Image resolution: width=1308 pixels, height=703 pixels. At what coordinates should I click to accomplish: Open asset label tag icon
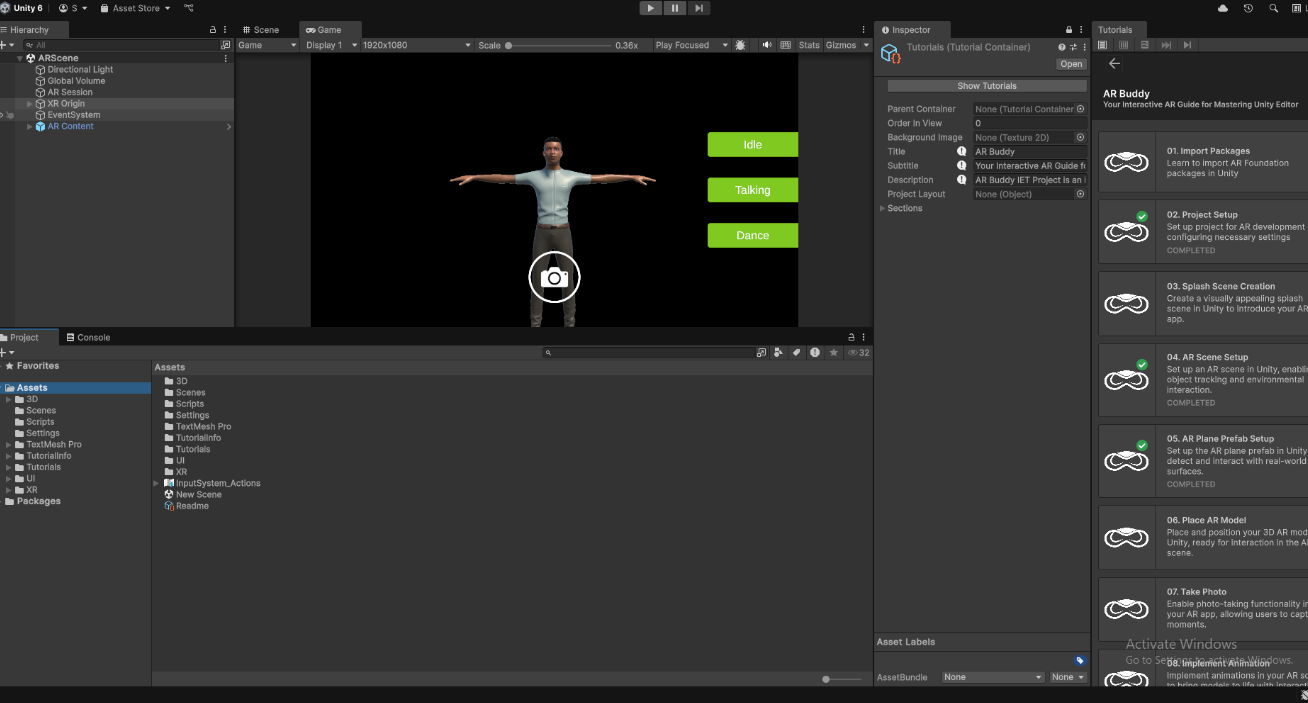click(x=1080, y=661)
